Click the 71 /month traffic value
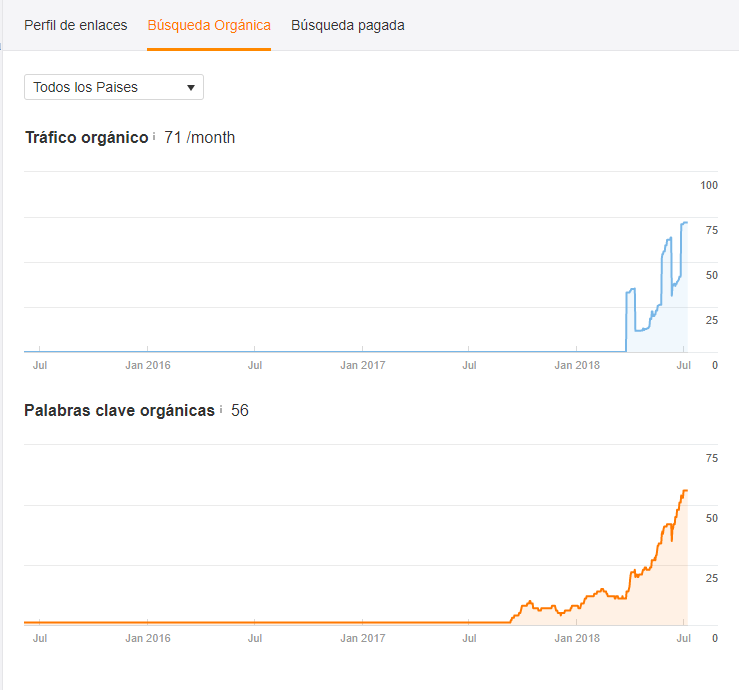739x690 pixels. coord(200,138)
